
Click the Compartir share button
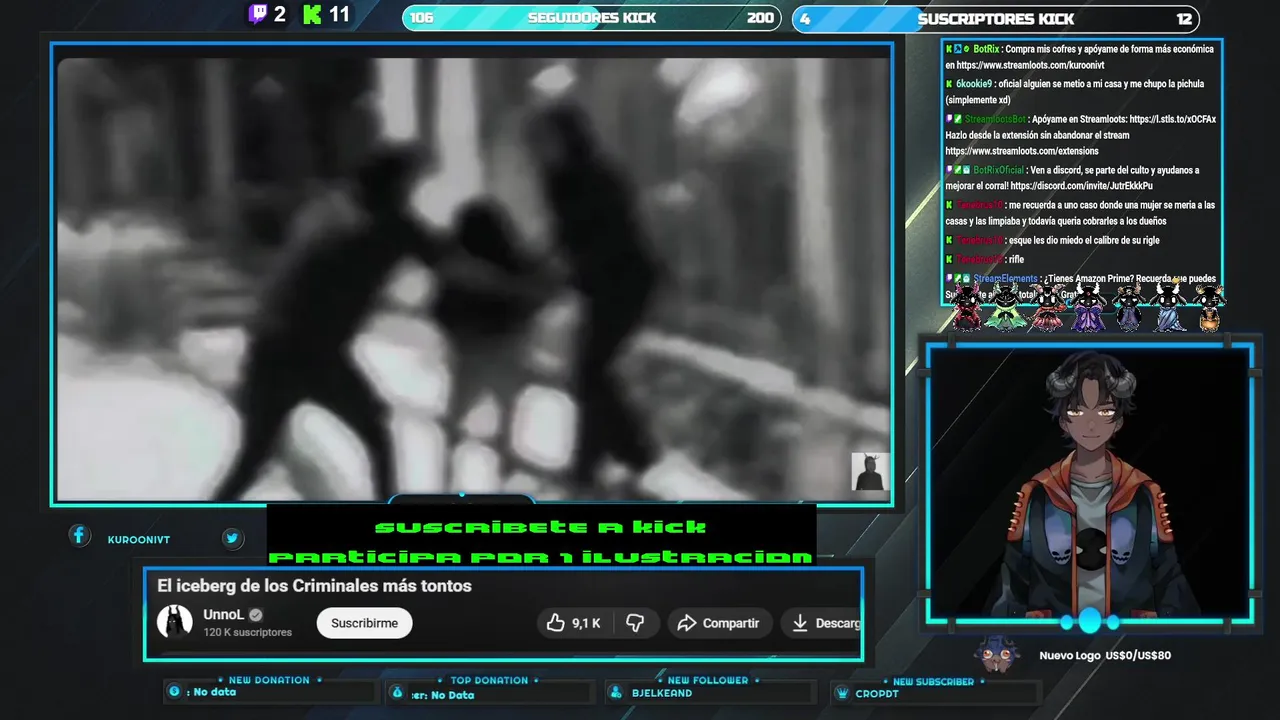point(720,623)
